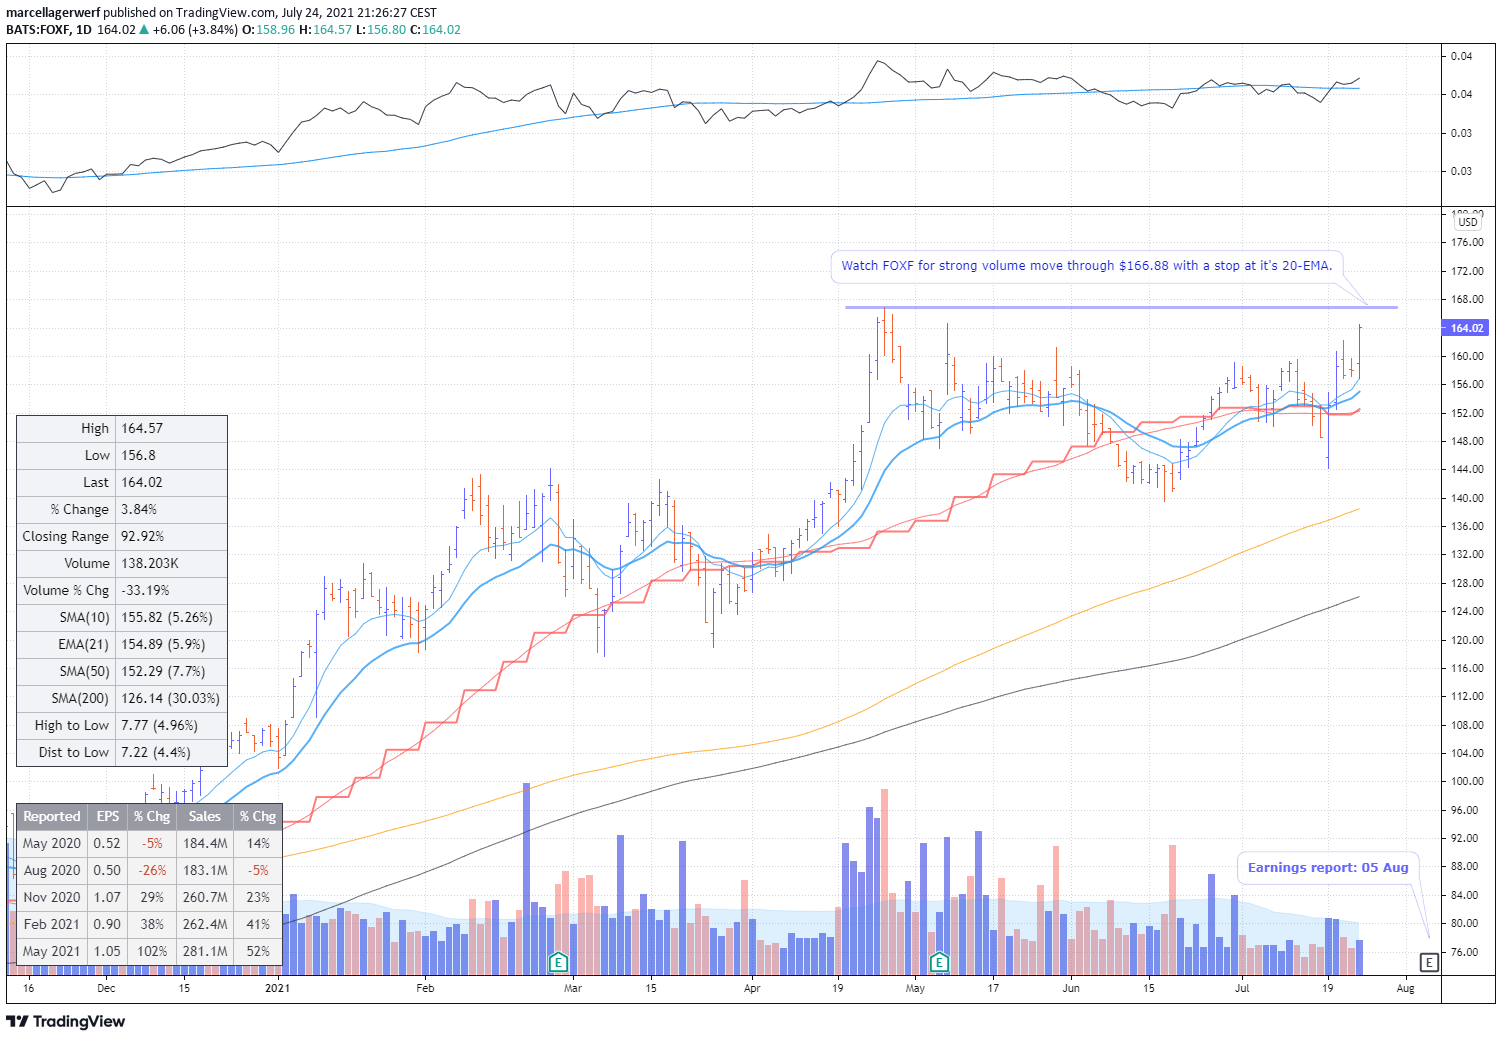Click the Nov 2020 earnings row
Viewport: 1502px width, 1040px height.
(150, 897)
